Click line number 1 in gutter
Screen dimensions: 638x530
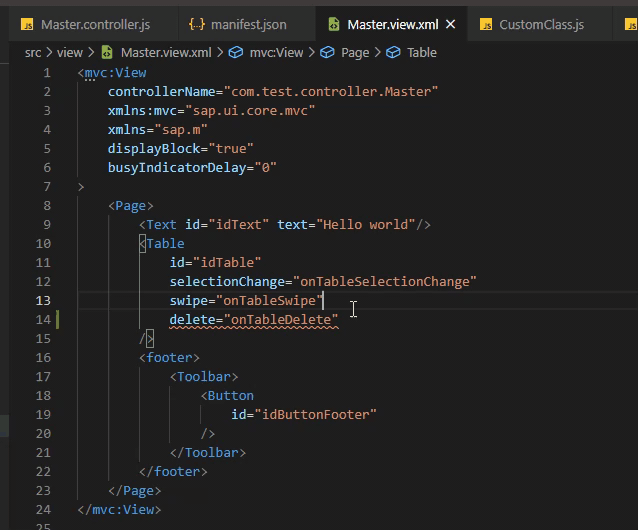pos(47,73)
